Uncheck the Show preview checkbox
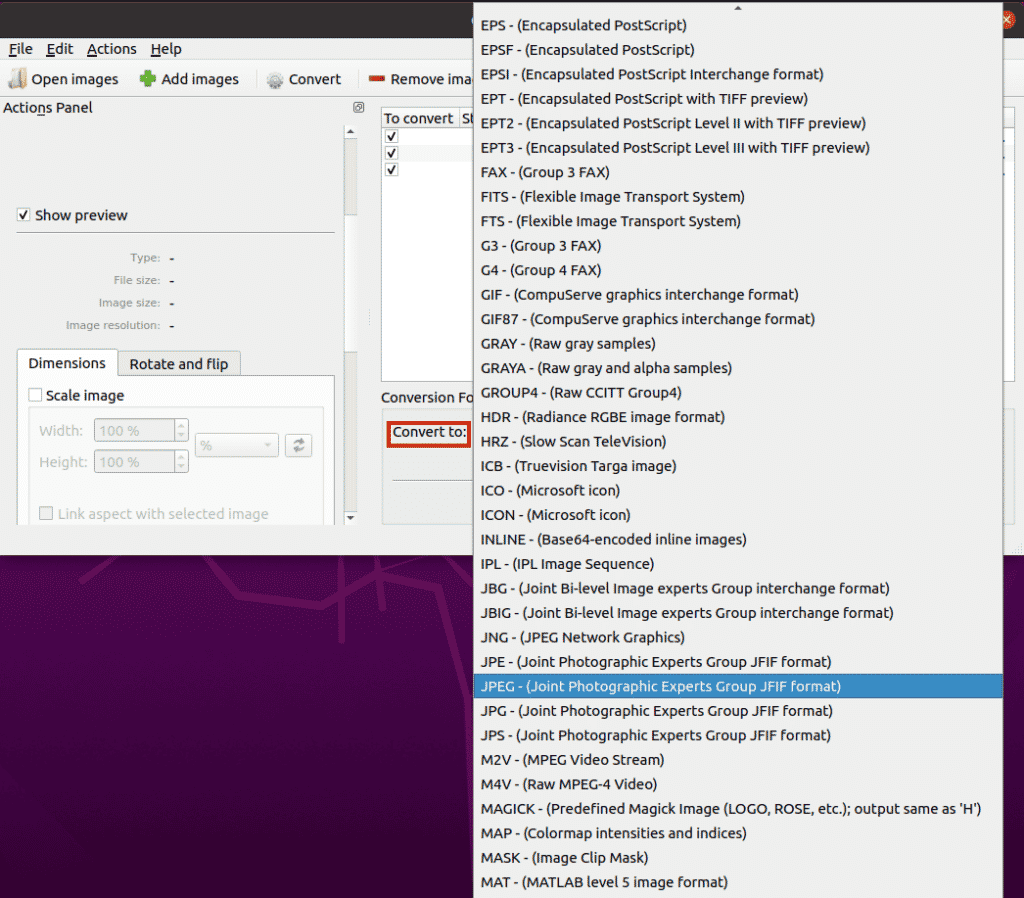Viewport: 1024px width, 898px height. pyautogui.click(x=22, y=215)
